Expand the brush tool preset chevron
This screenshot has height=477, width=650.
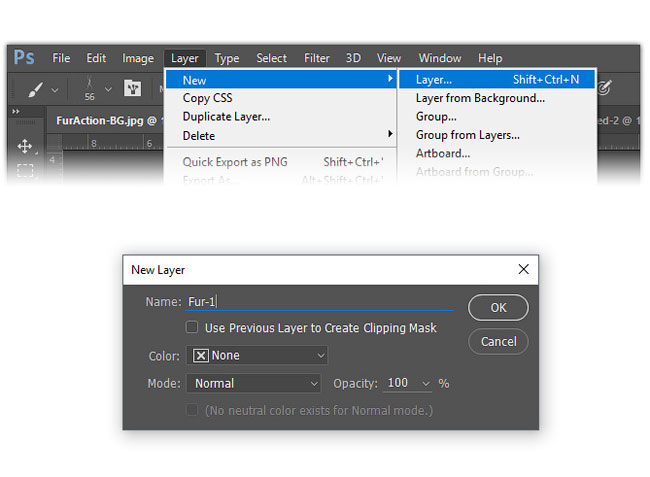coord(55,90)
